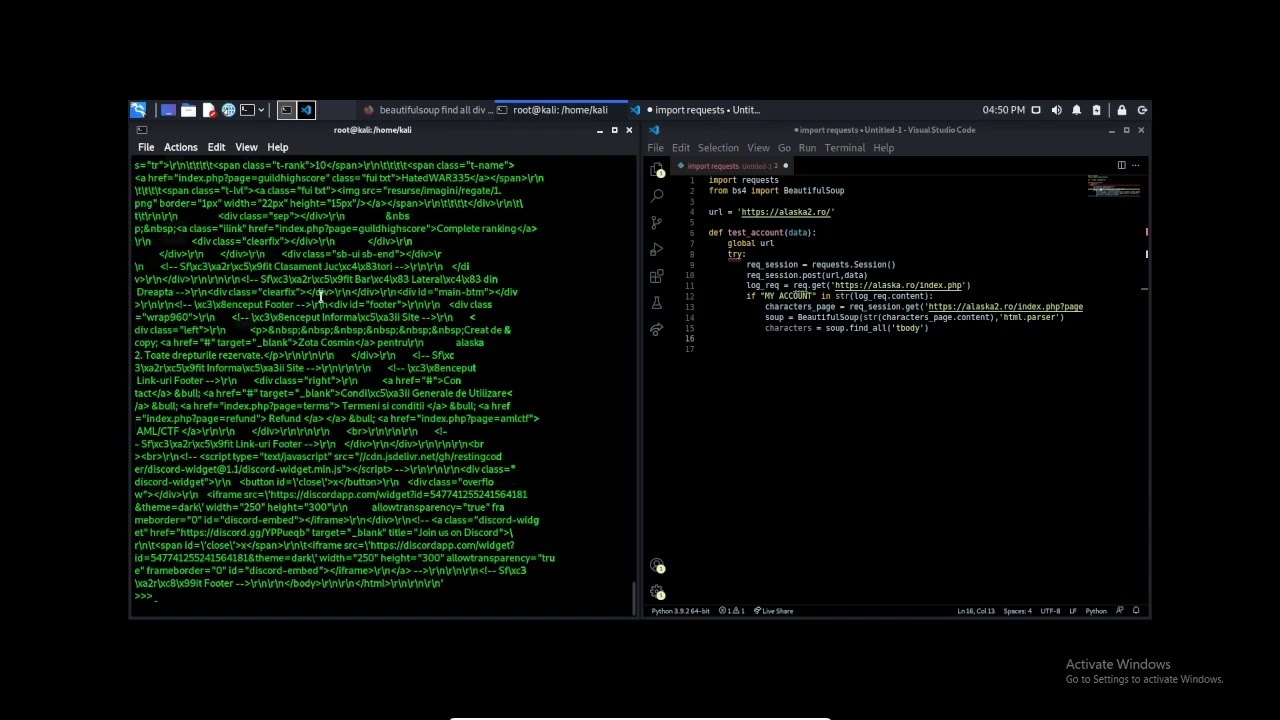Open editor More Actions ellipsis
This screenshot has height=720, width=1280.
point(1135,166)
